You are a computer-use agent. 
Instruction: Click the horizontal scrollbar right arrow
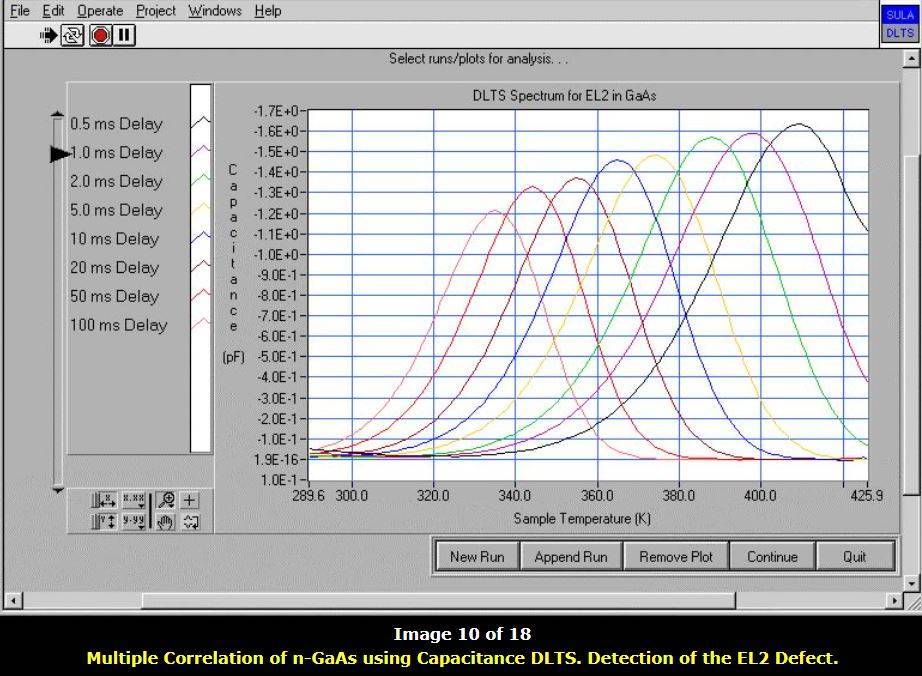(894, 601)
